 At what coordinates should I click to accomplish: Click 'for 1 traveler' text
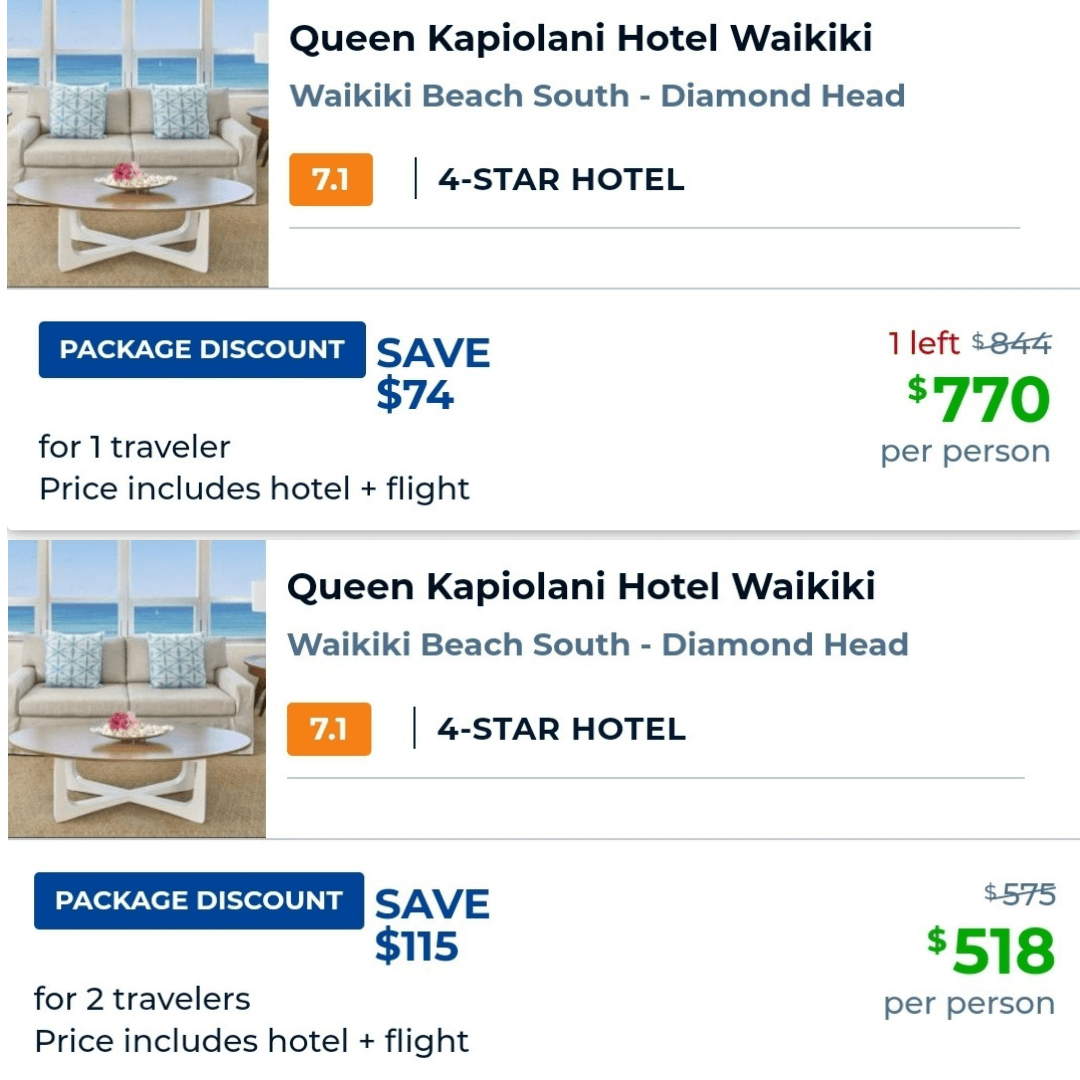pos(134,447)
